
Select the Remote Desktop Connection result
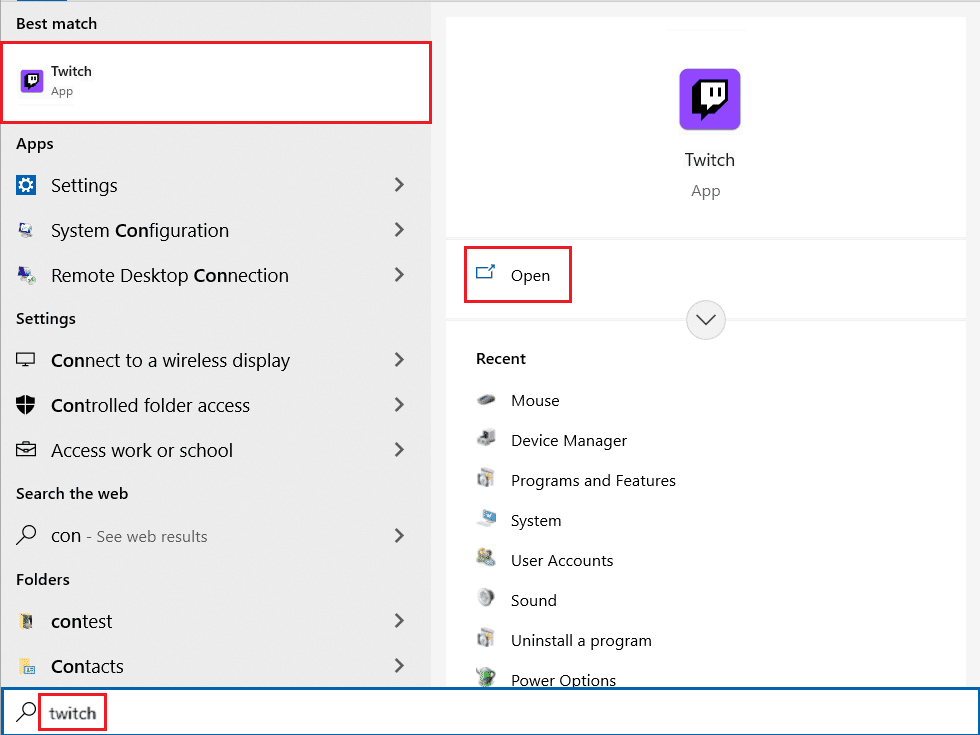click(215, 275)
